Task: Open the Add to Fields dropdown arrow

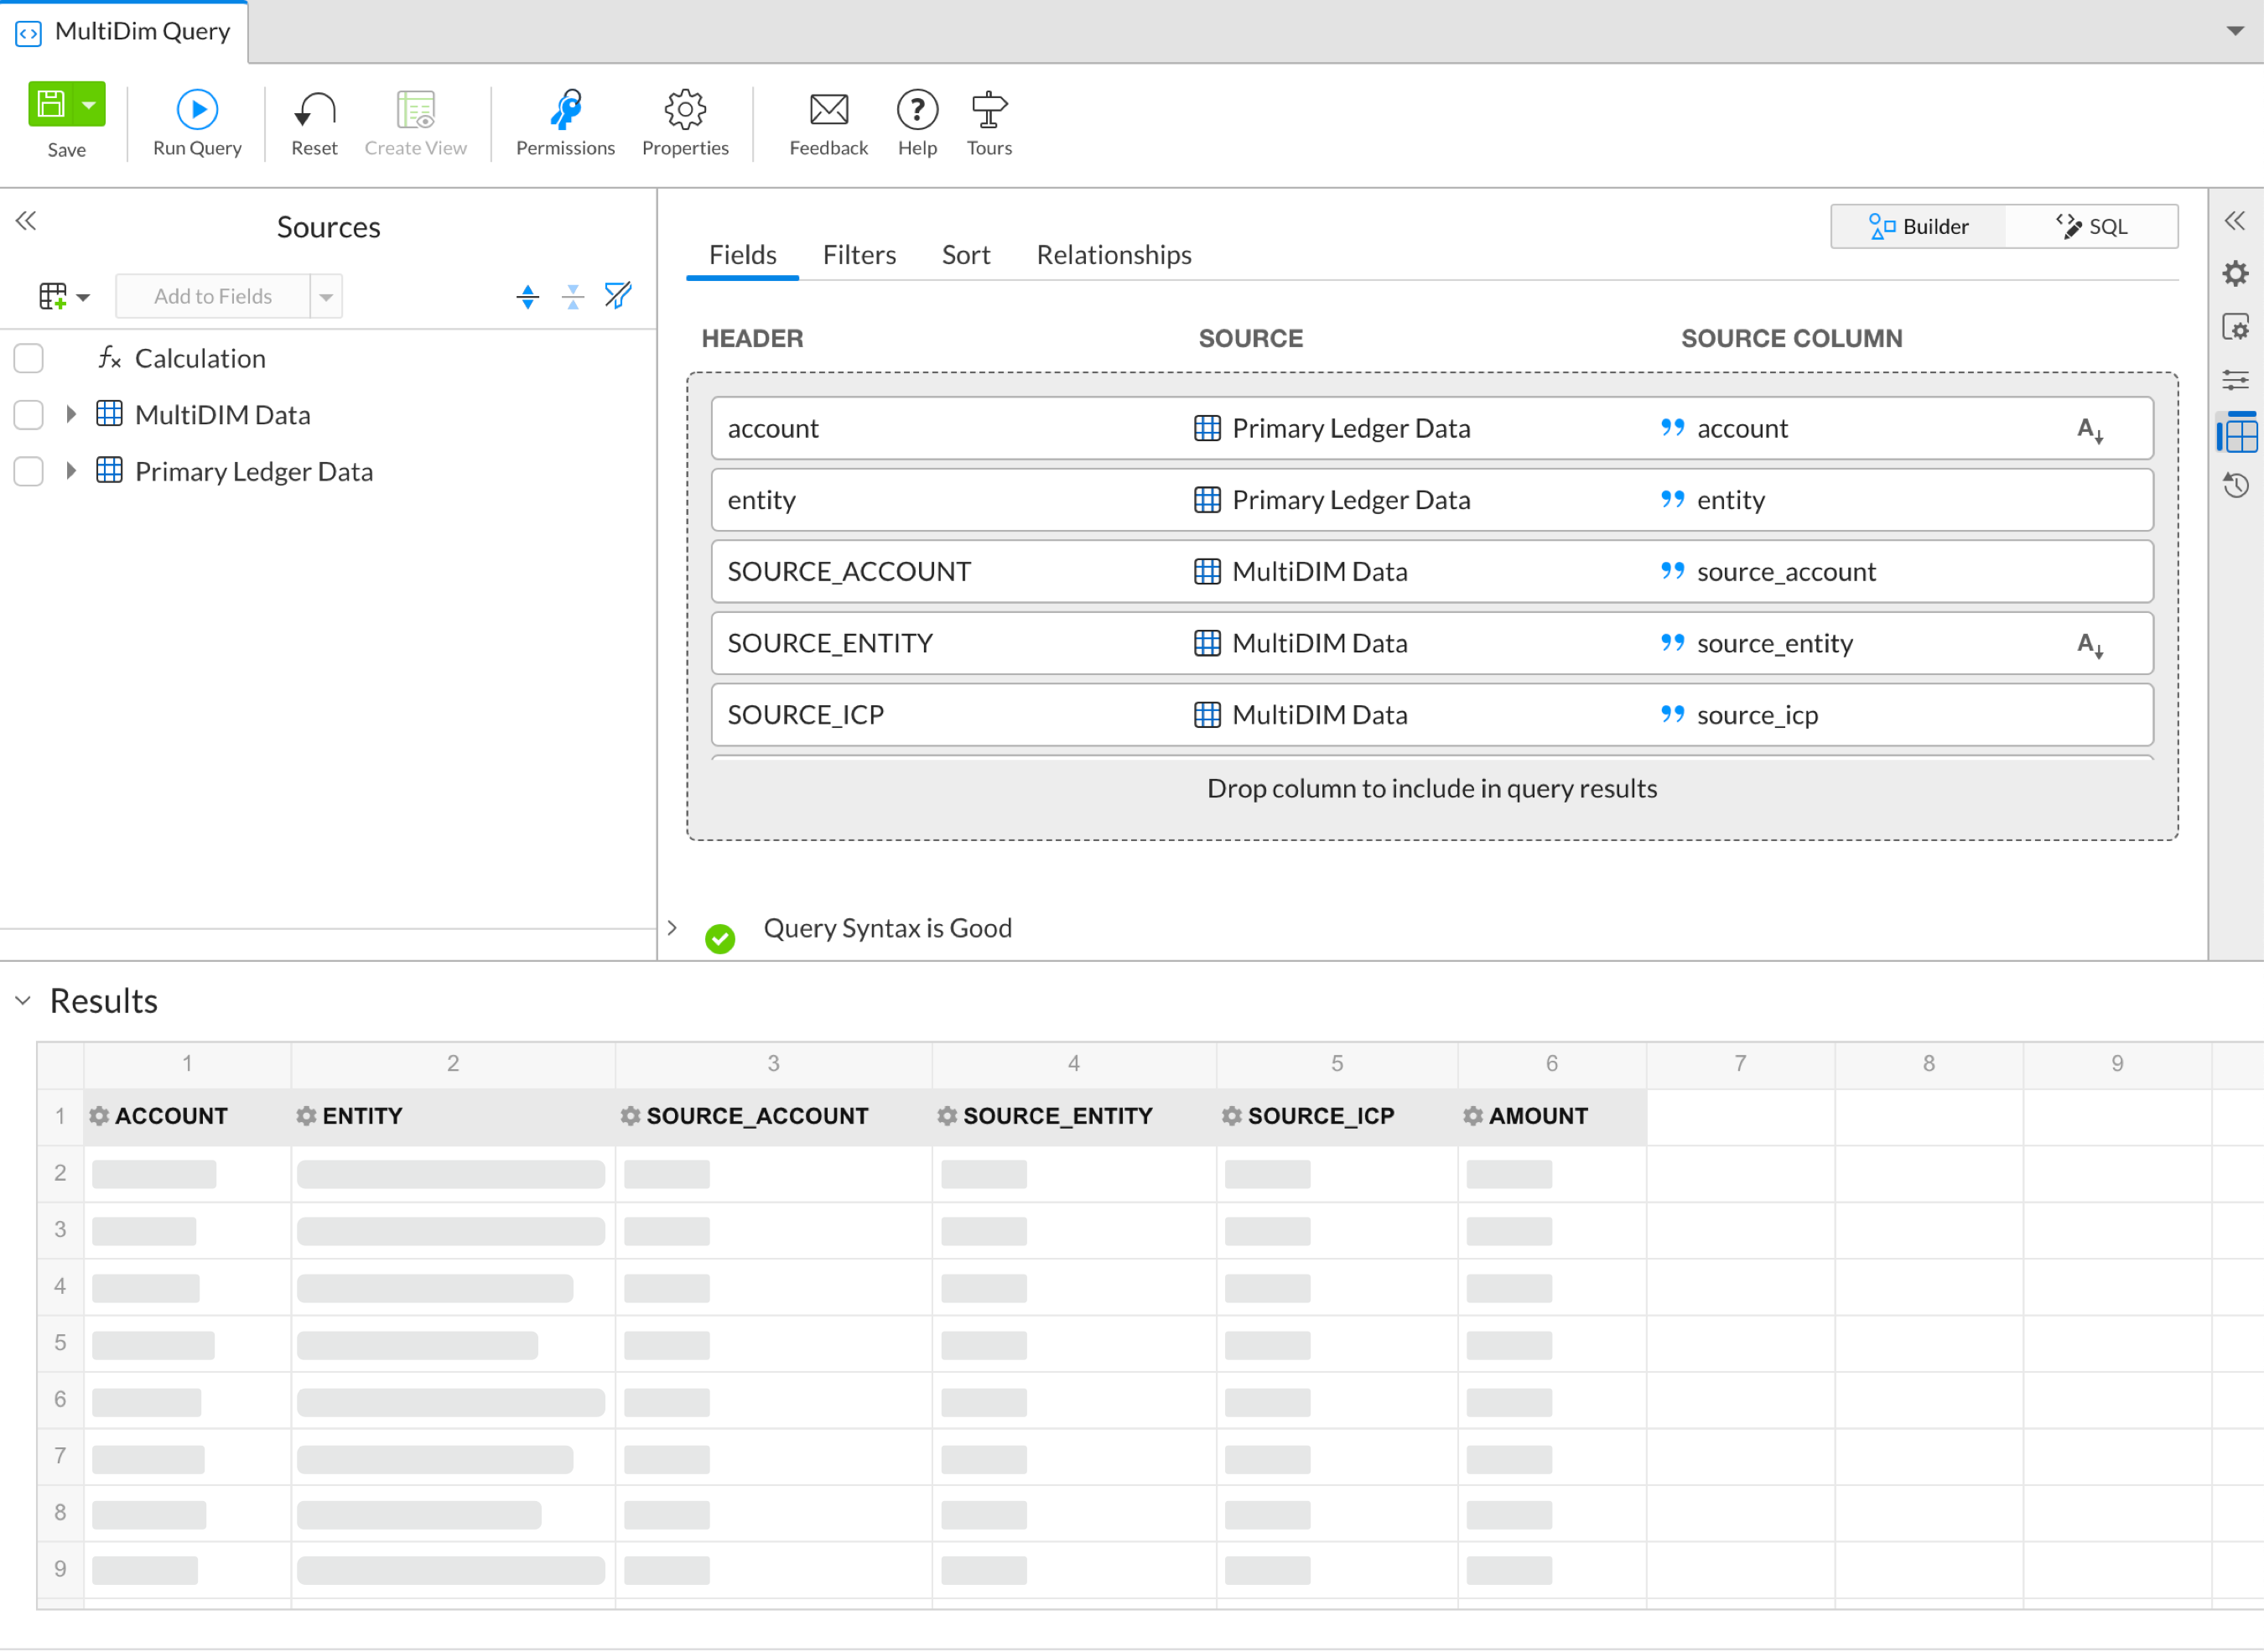Action: 327,296
